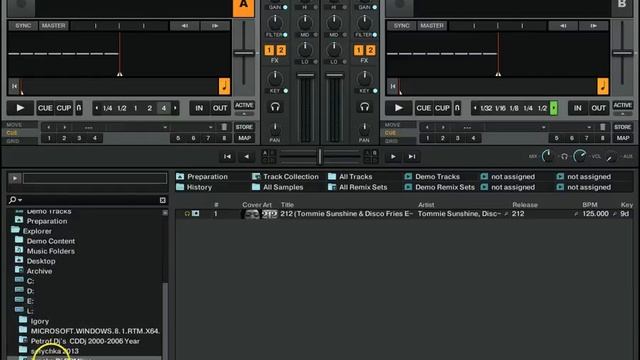Toggle ACTIVE loop on Deck A
The width and height of the screenshot is (640, 360).
(244, 106)
